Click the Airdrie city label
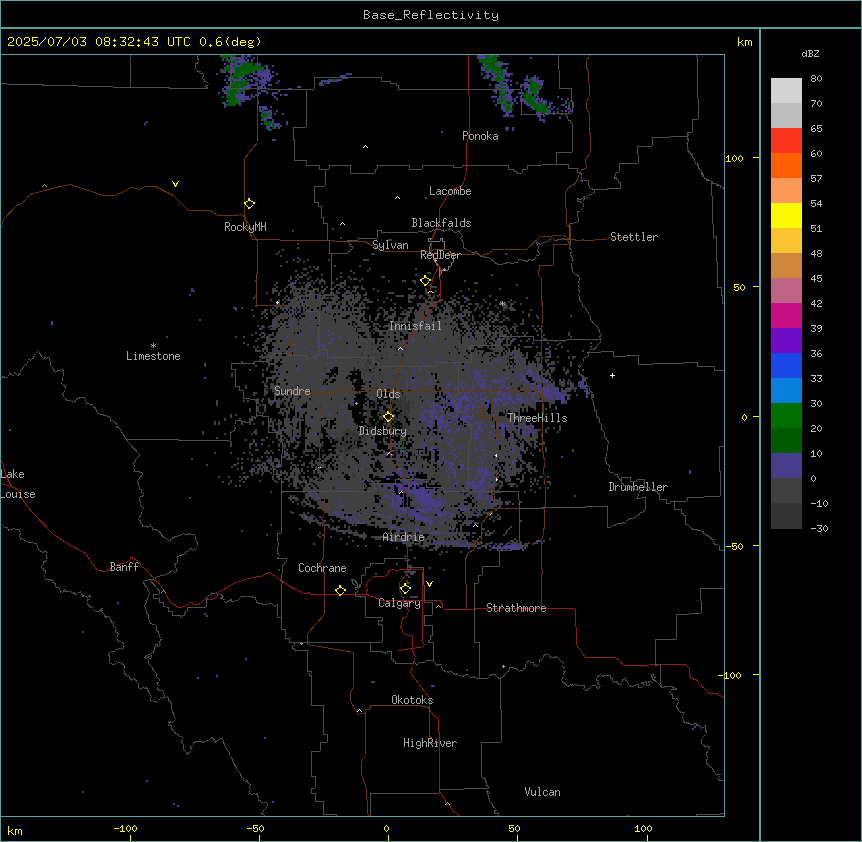The height and width of the screenshot is (842, 862). [x=404, y=538]
